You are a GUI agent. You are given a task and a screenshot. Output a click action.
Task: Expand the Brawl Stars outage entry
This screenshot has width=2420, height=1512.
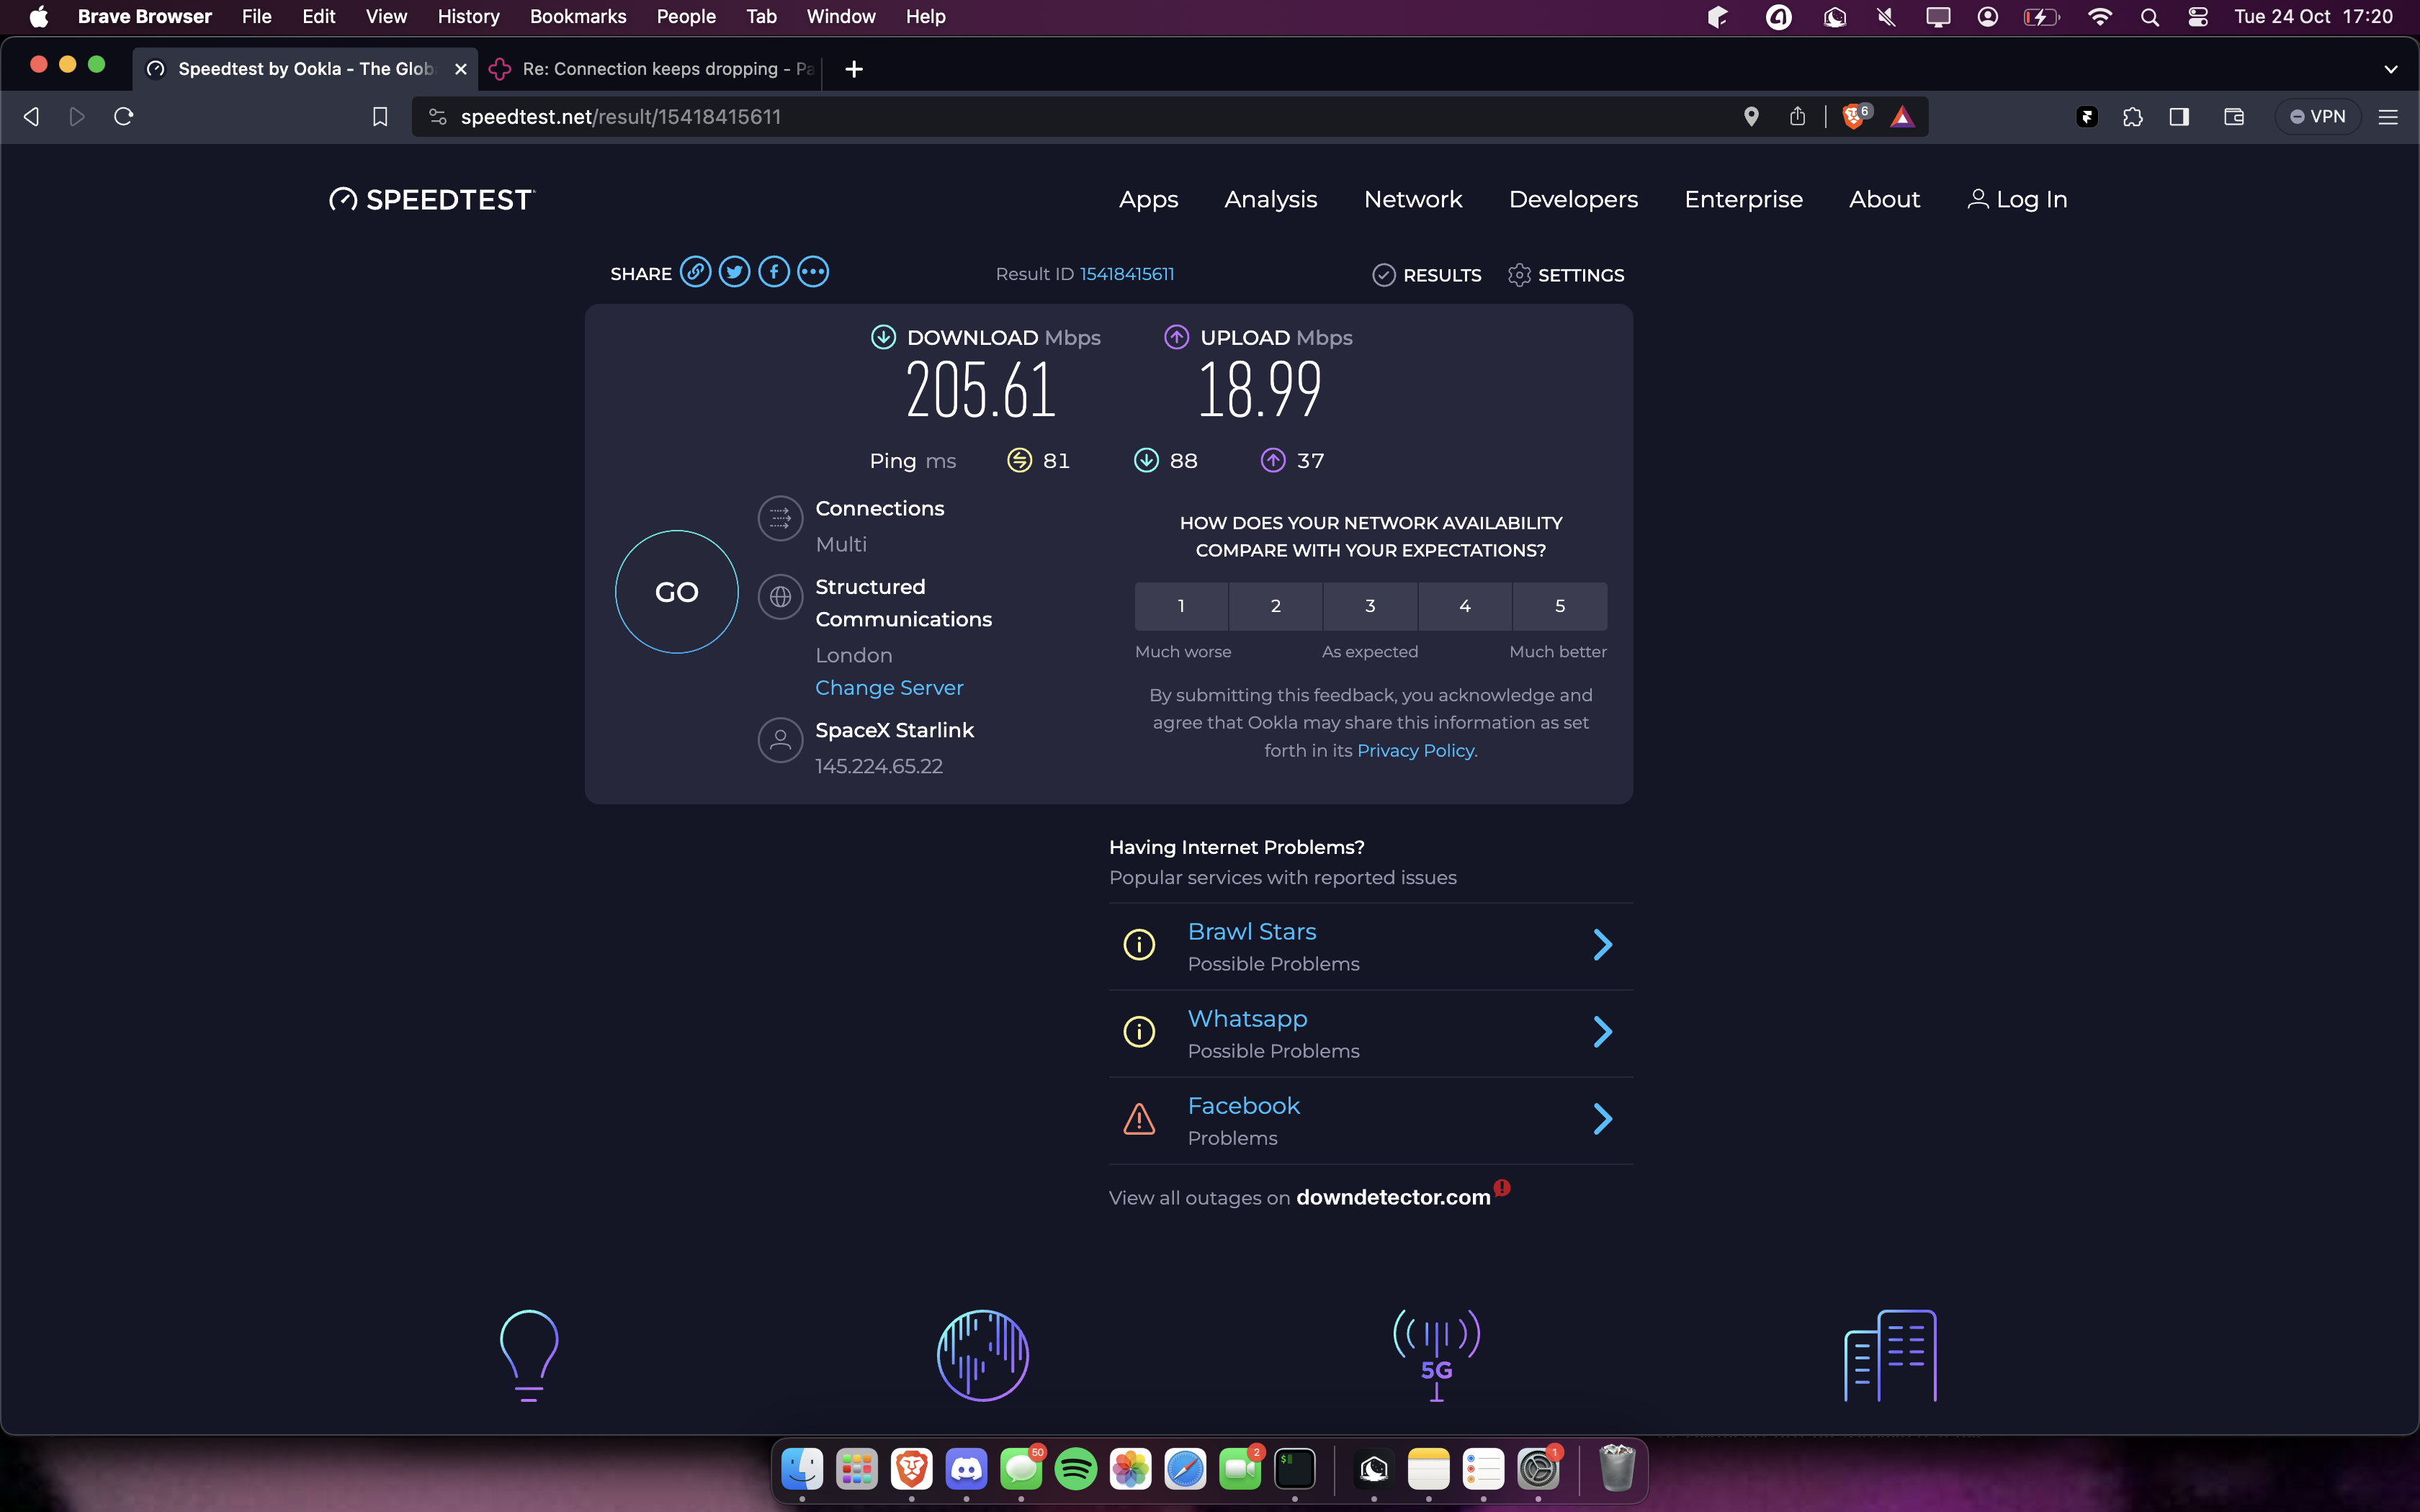[x=1602, y=945]
